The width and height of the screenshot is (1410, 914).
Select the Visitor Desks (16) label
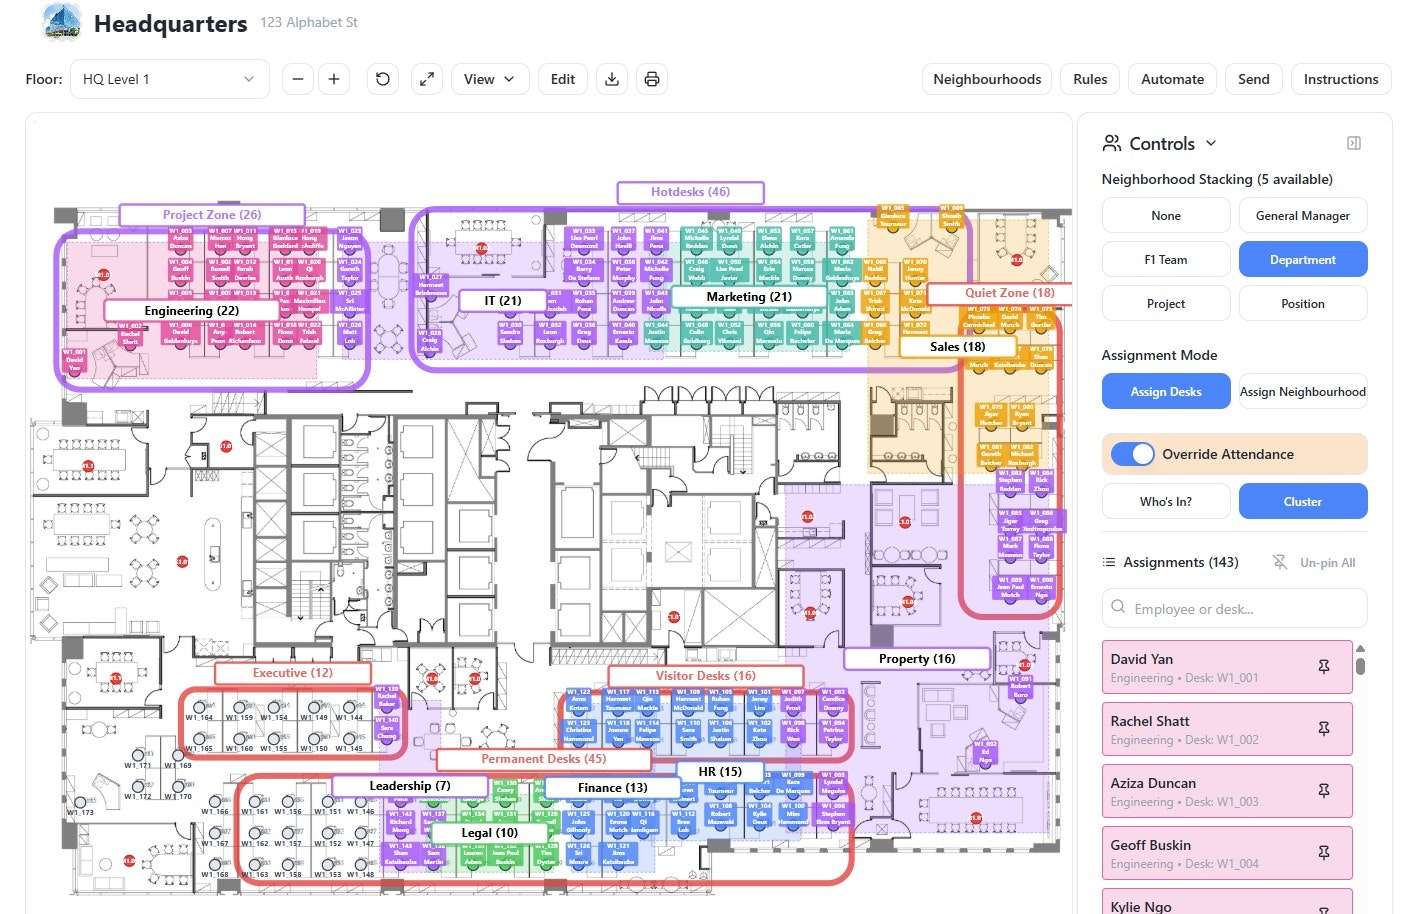pos(705,676)
